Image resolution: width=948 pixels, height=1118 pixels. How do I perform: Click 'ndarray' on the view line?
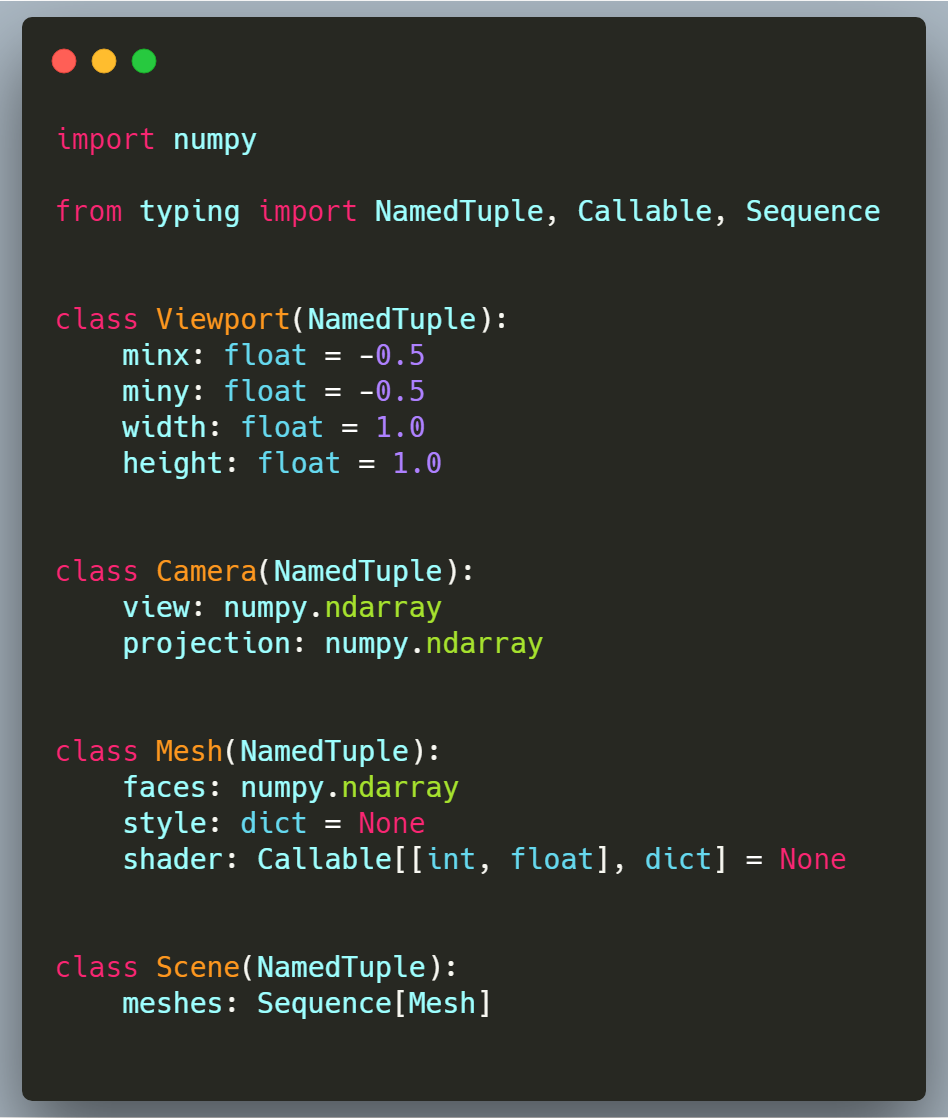tap(383, 608)
